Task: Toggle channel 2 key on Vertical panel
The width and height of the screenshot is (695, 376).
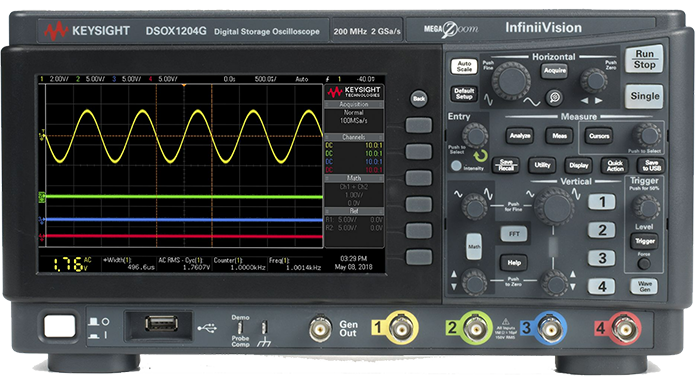Action: [x=601, y=230]
